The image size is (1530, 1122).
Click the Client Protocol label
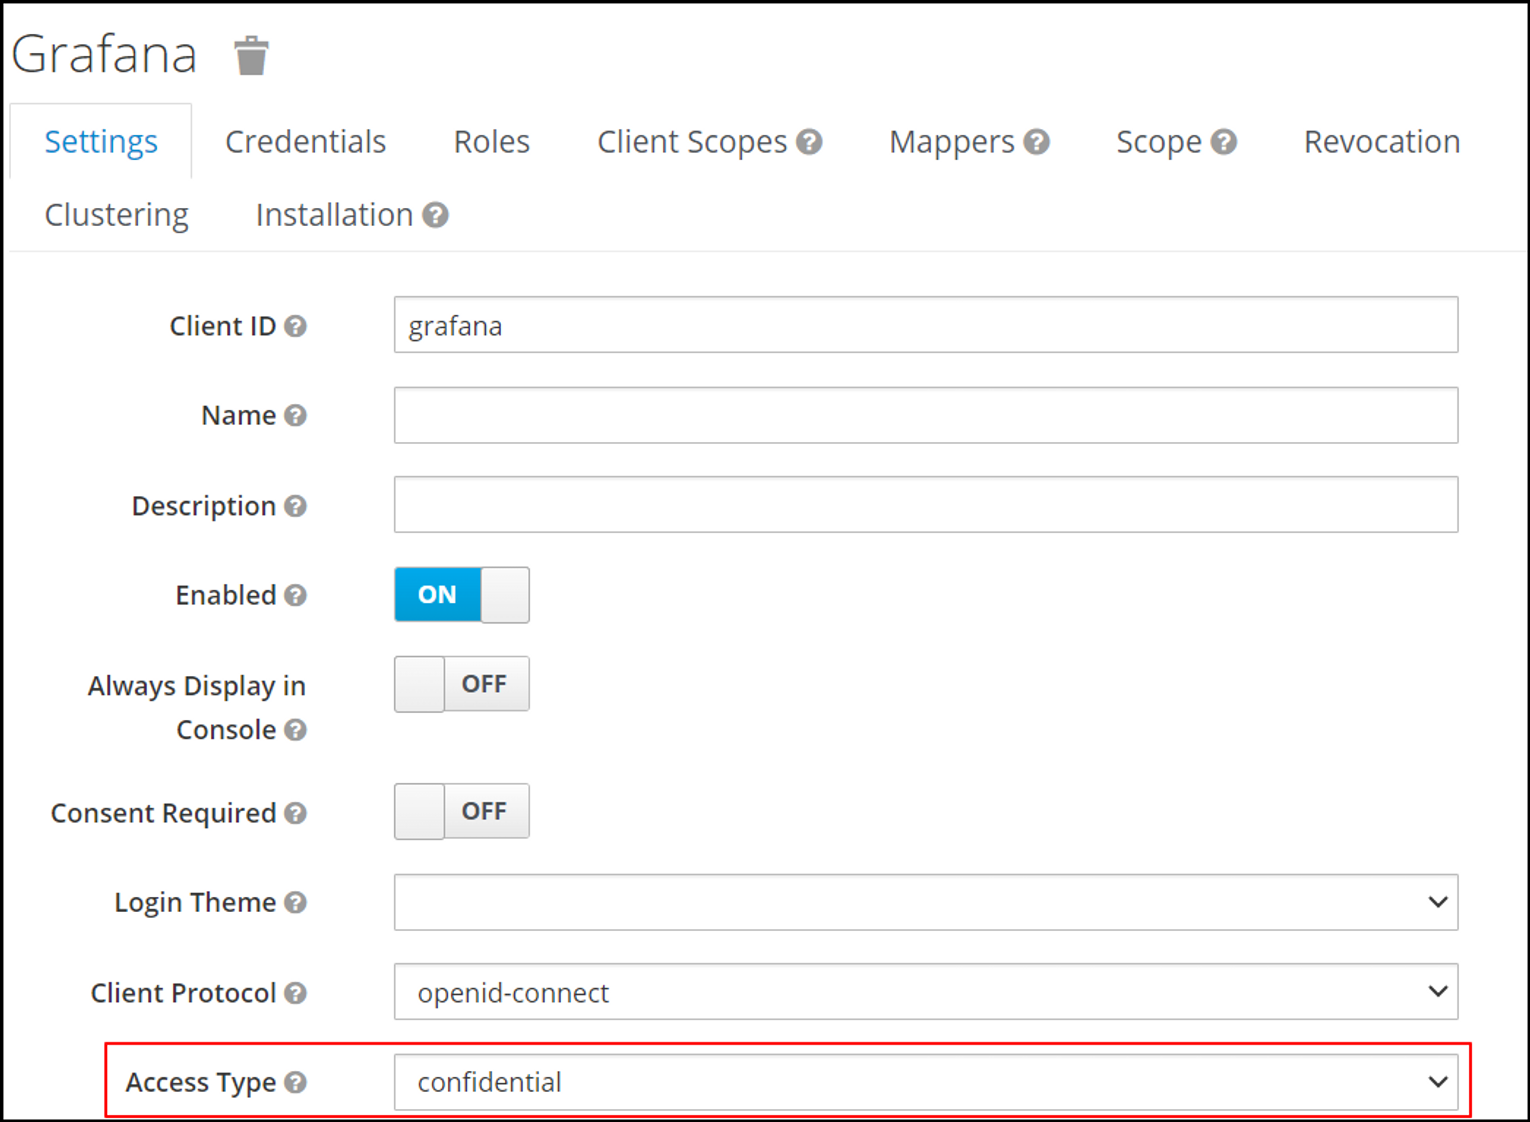183,993
